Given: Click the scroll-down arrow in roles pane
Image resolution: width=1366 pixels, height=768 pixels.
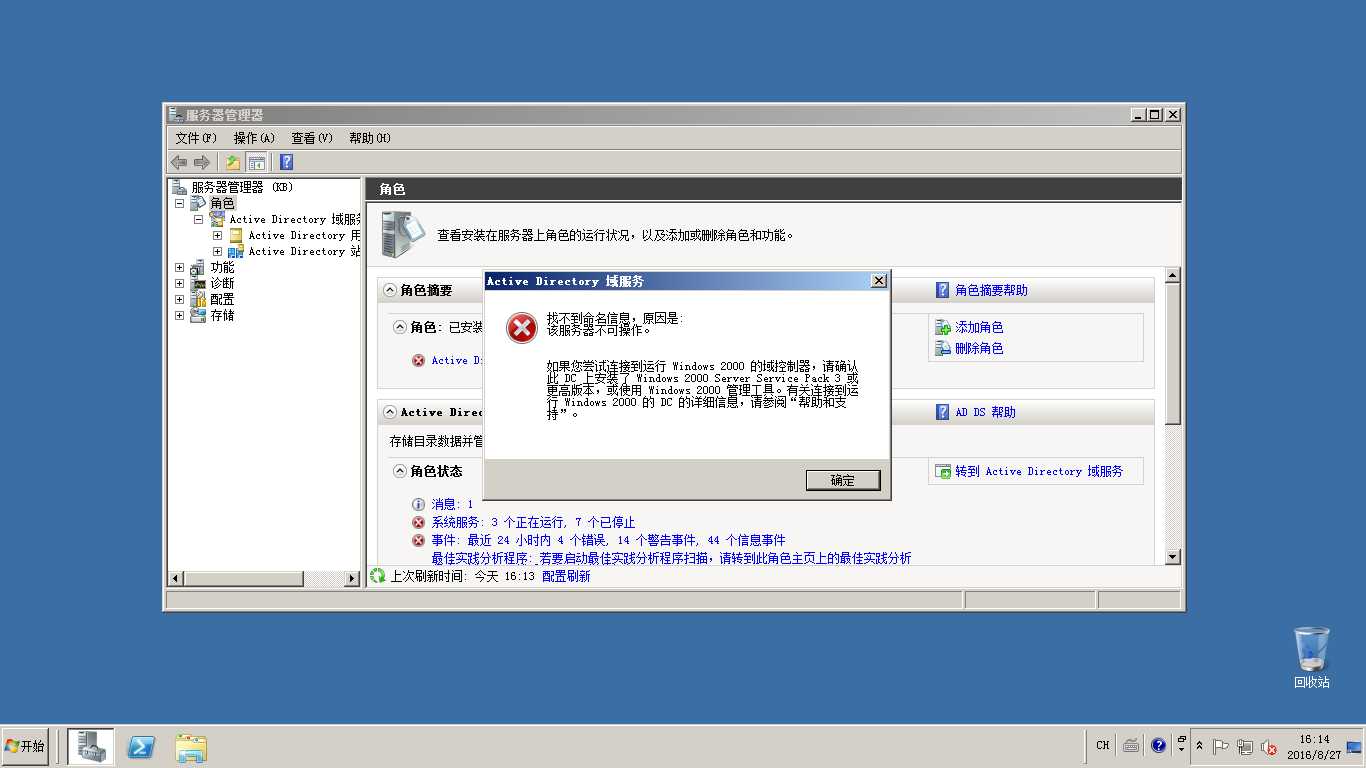Looking at the screenshot, I should pos(1173,557).
